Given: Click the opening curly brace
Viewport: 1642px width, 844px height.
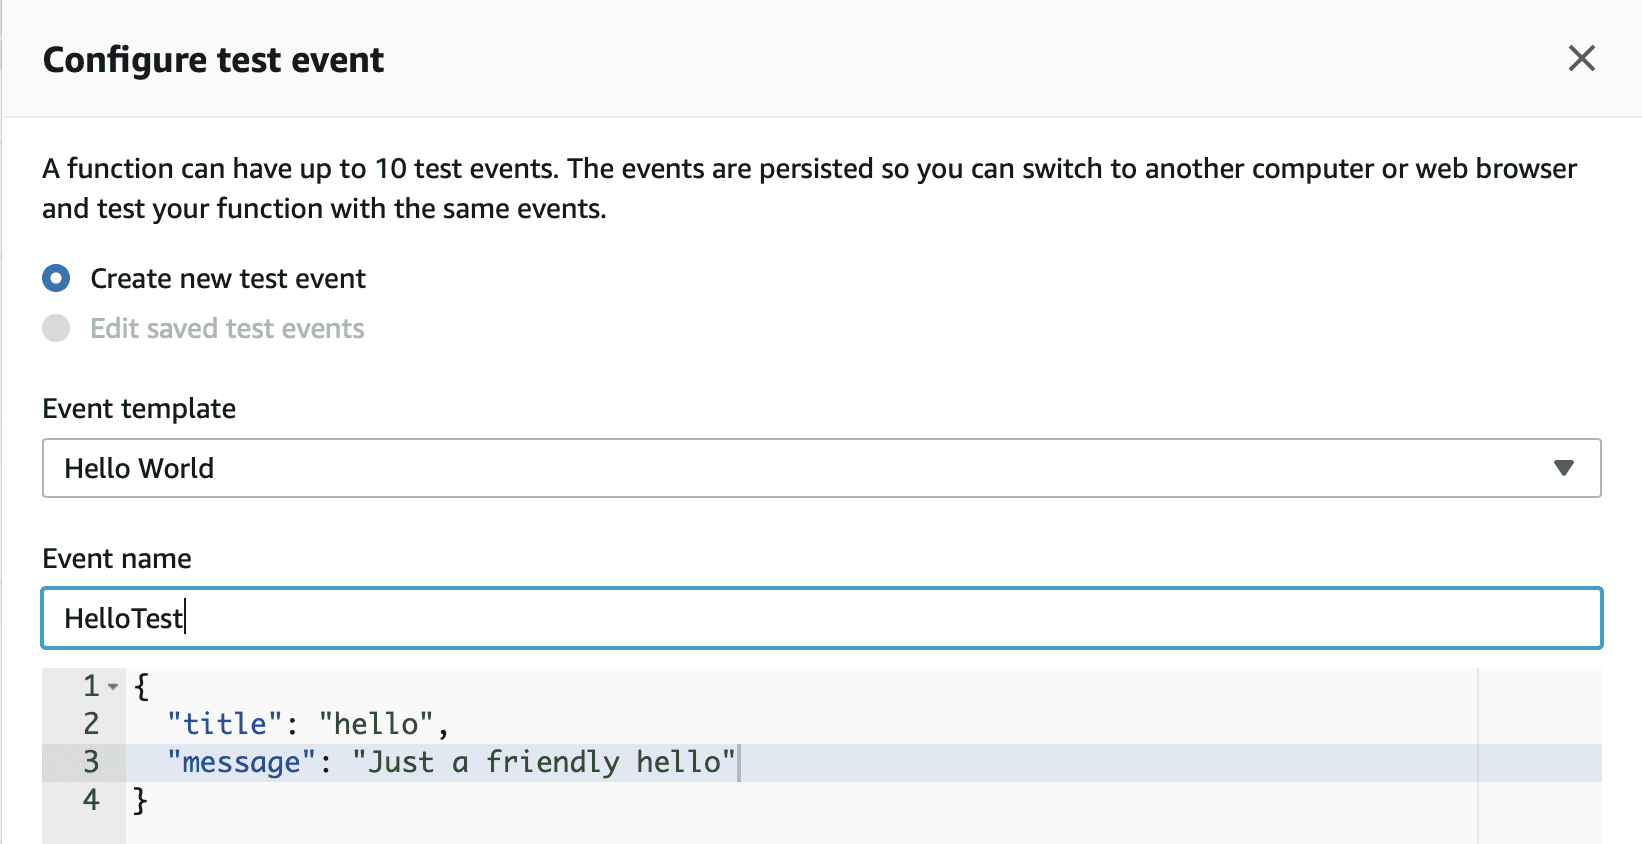Looking at the screenshot, I should point(141,686).
